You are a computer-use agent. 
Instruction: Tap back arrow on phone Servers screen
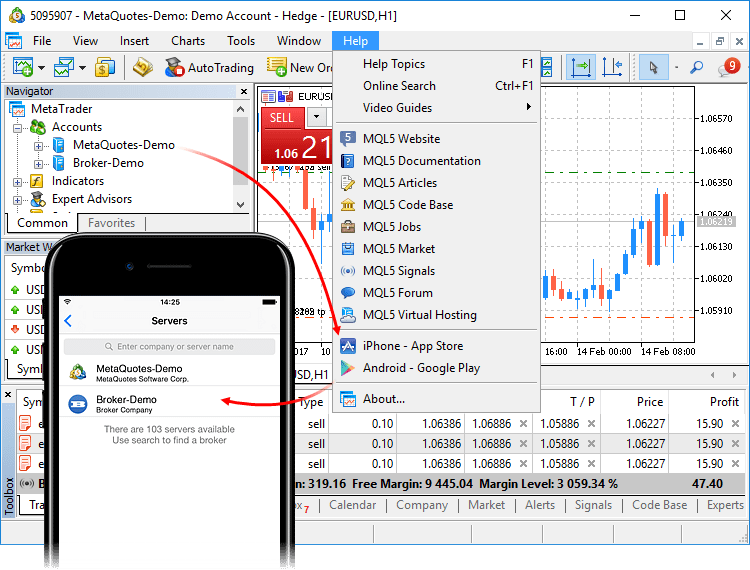[x=68, y=321]
